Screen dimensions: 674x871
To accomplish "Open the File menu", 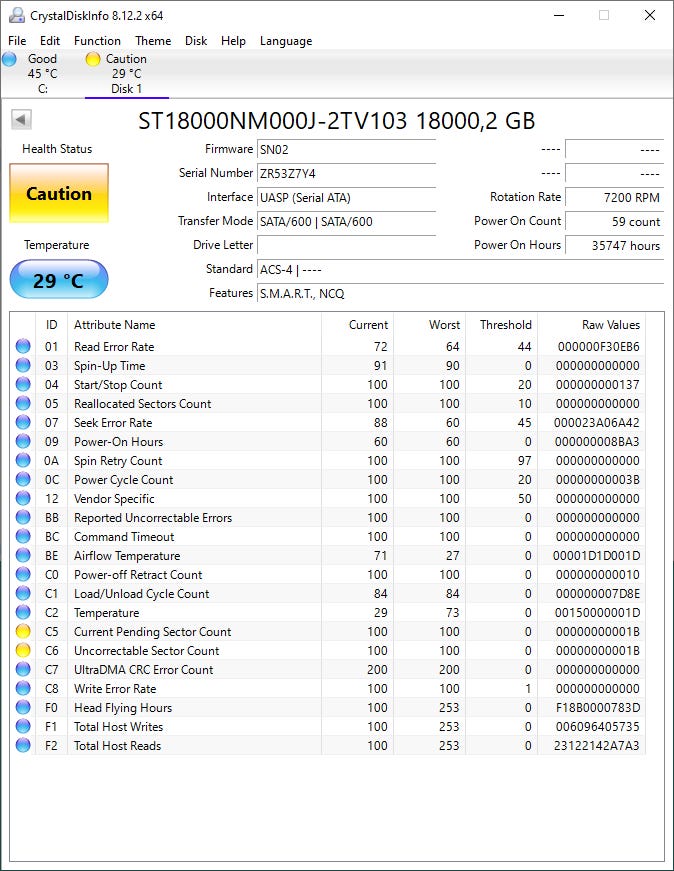I will [17, 41].
